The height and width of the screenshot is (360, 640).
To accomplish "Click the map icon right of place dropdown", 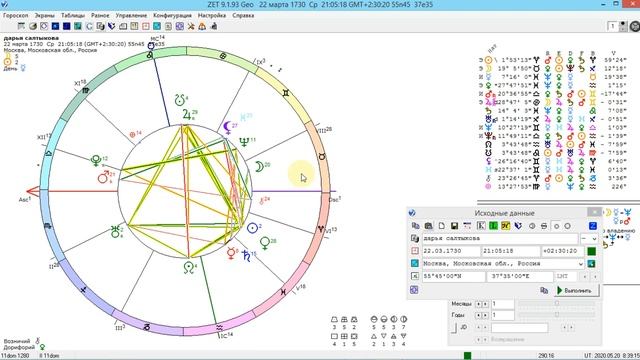I will click(591, 264).
